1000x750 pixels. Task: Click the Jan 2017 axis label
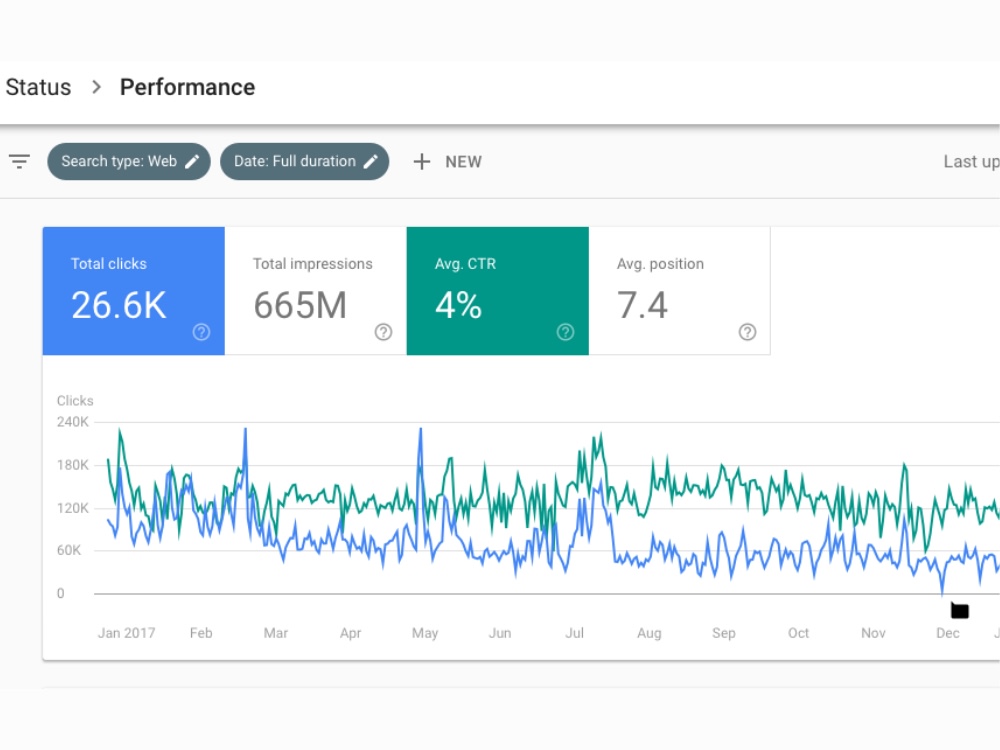[x=126, y=633]
